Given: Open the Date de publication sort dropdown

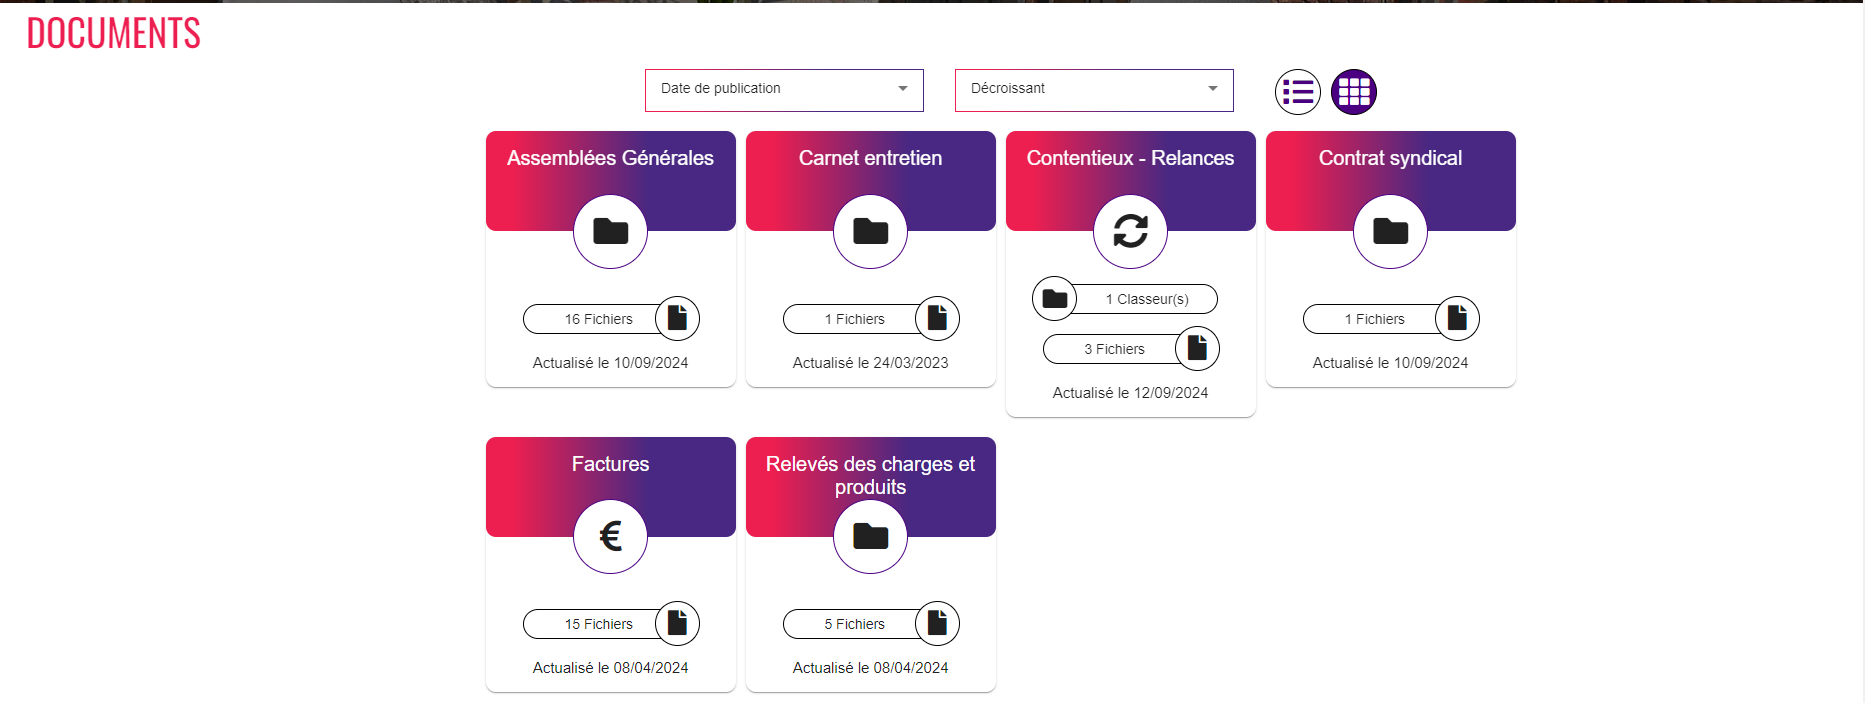Looking at the screenshot, I should (784, 90).
